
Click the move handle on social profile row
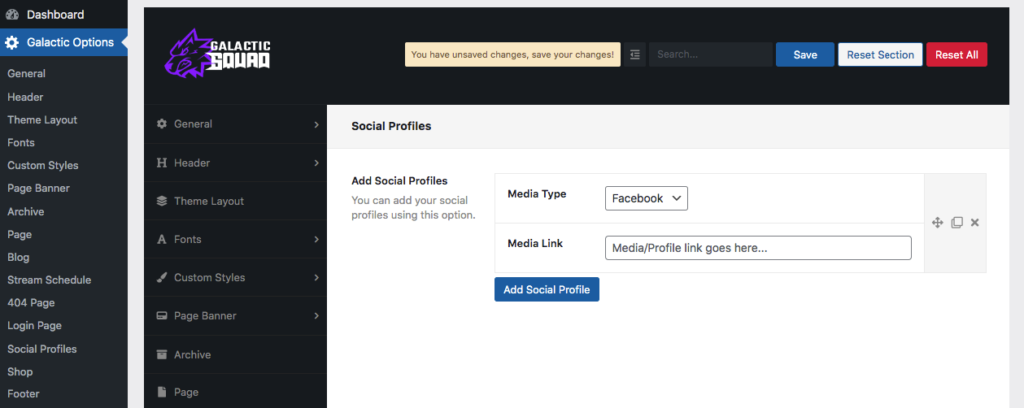point(937,223)
